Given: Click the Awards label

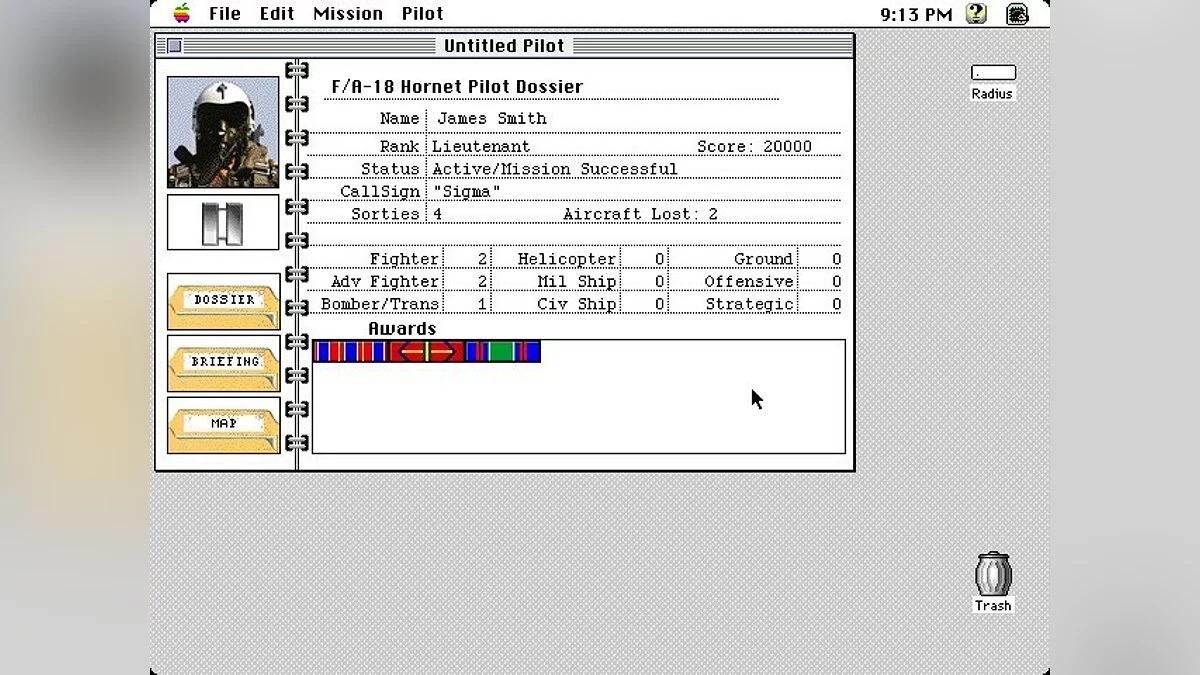Looking at the screenshot, I should coord(402,329).
